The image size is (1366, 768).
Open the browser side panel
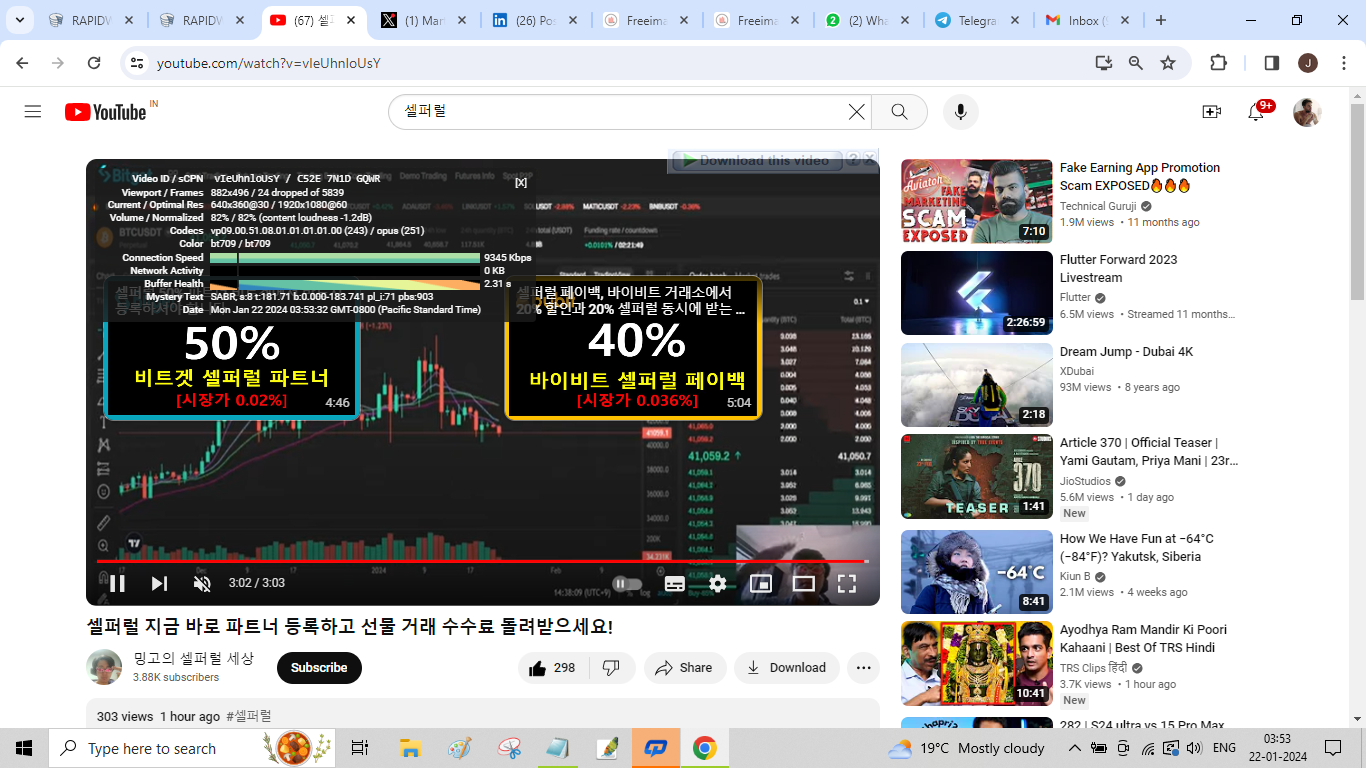pos(1272,63)
